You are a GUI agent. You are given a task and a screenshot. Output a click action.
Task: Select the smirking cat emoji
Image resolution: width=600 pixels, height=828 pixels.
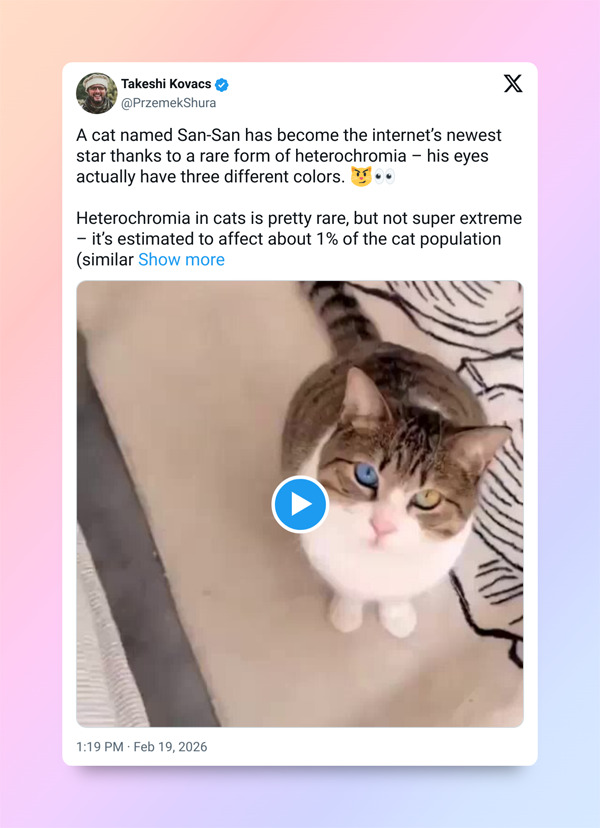[x=361, y=176]
